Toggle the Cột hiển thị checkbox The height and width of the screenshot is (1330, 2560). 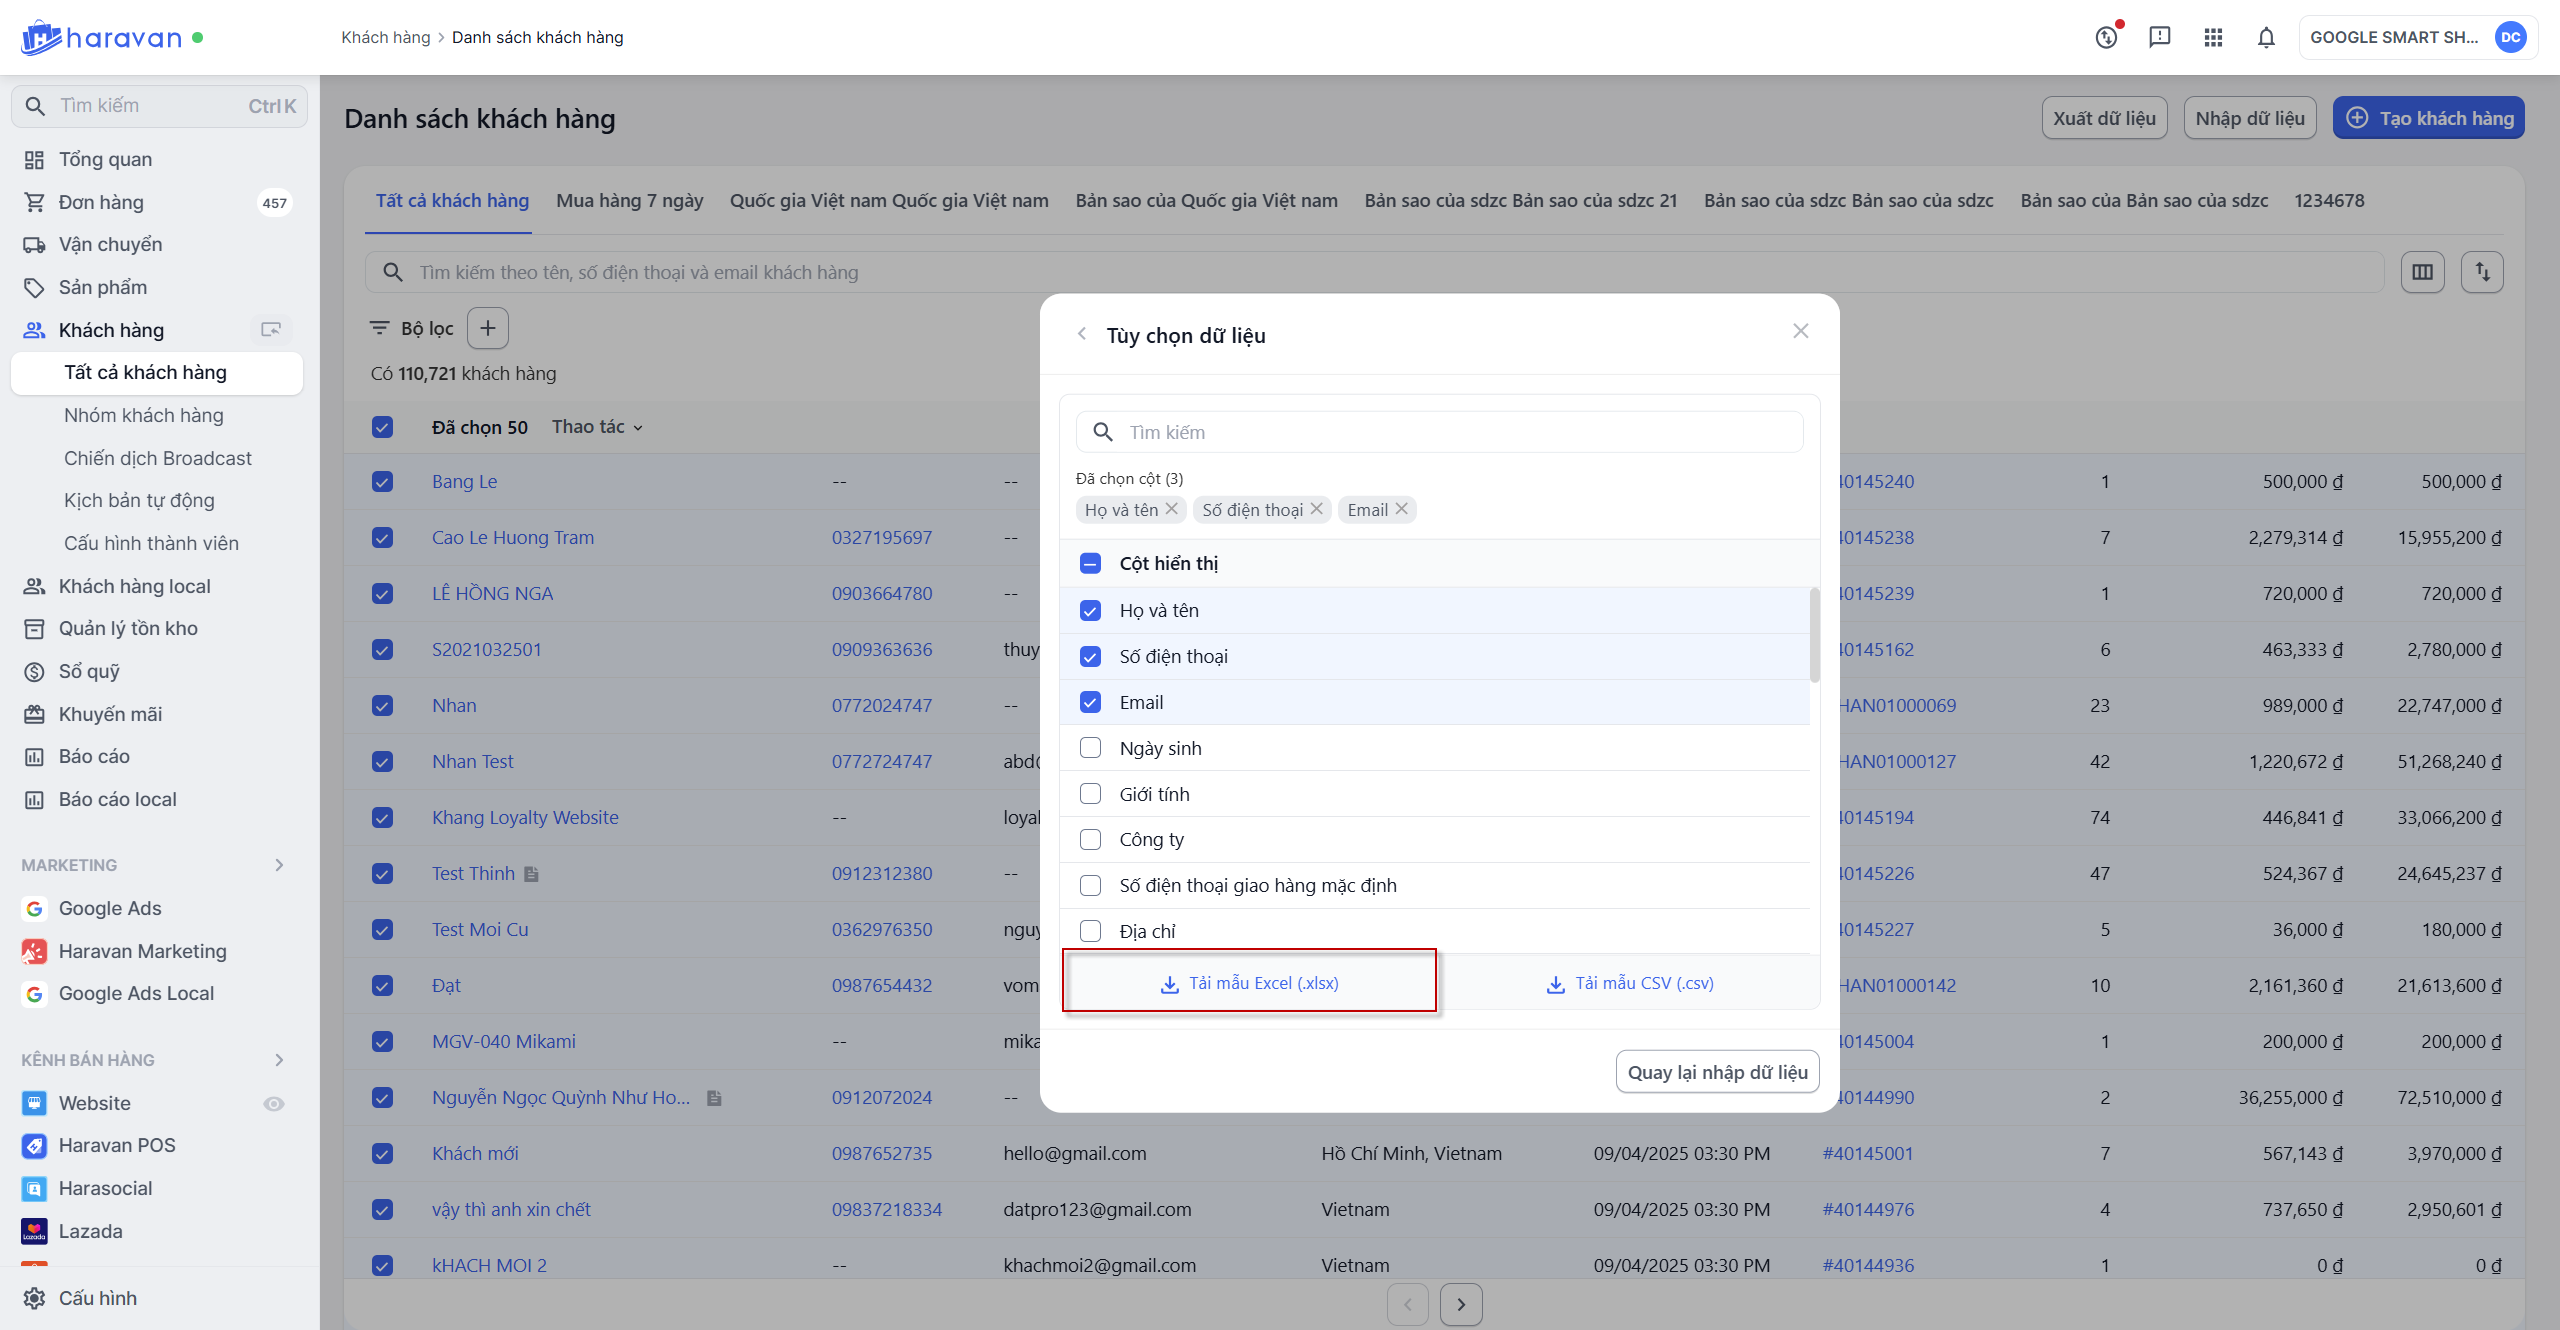1090,563
